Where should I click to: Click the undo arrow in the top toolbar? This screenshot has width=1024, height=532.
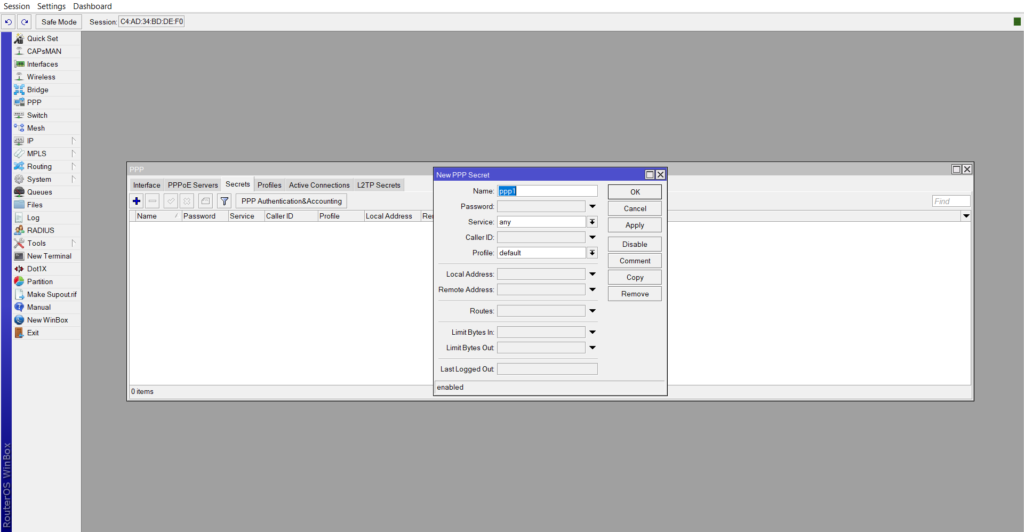pyautogui.click(x=9, y=21)
